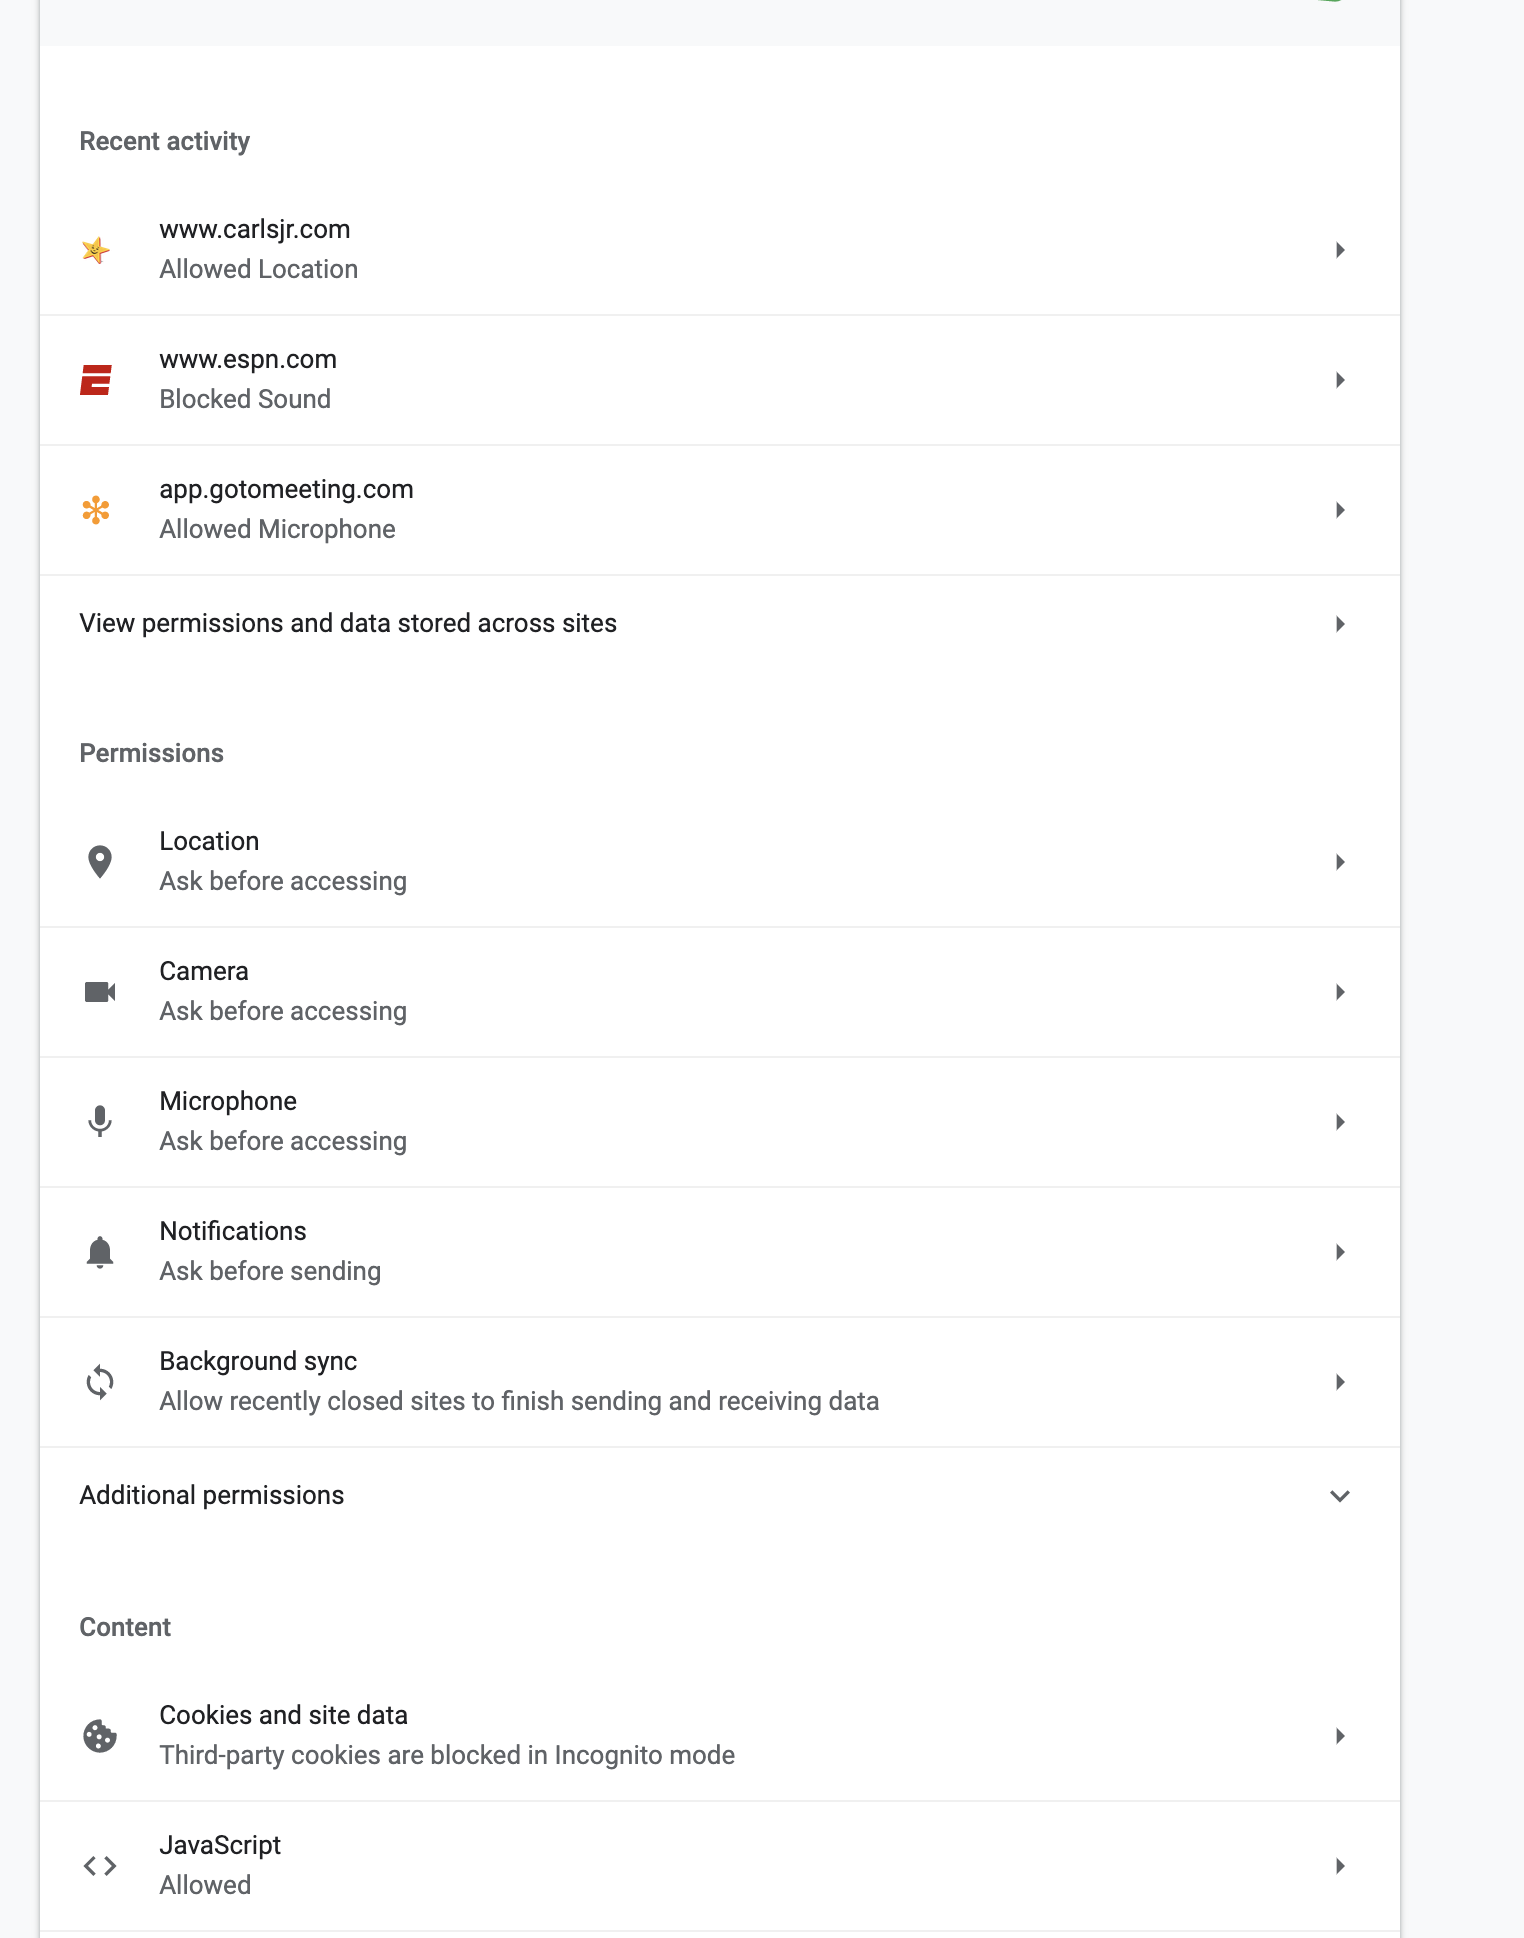View permissions and data stored across sites

click(x=720, y=624)
